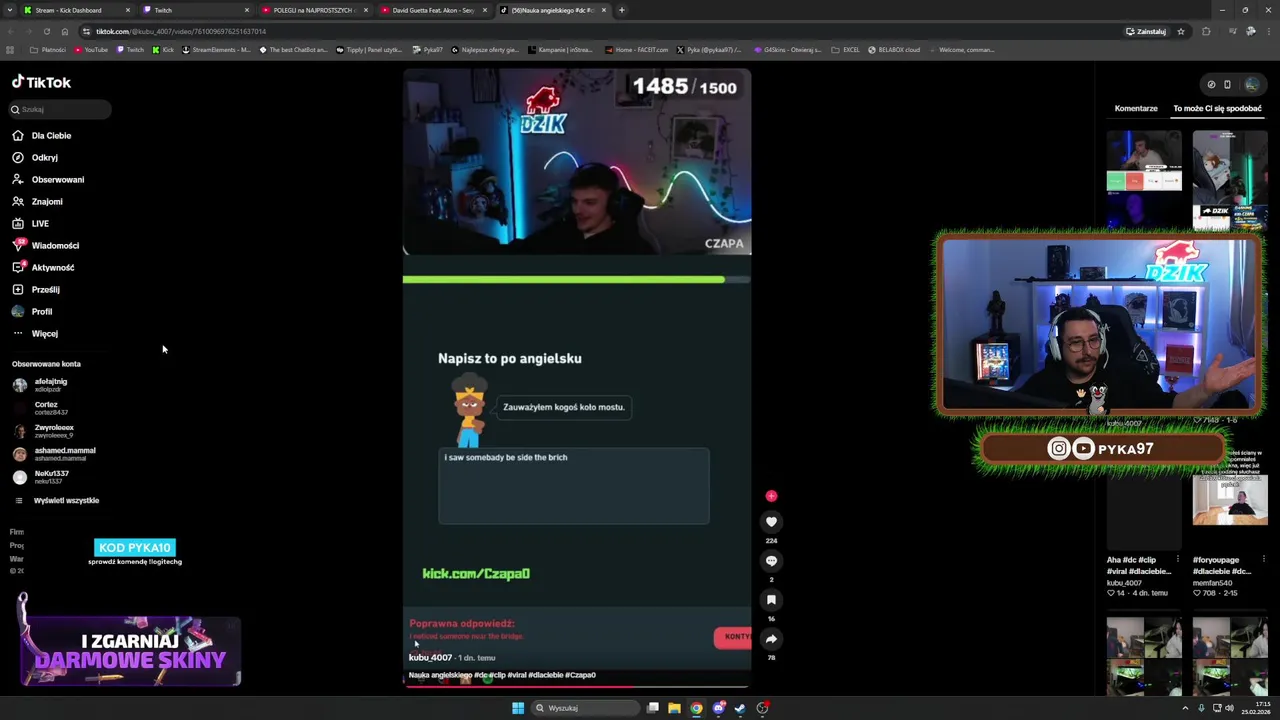Open Obserwowani in the sidebar

(57, 179)
